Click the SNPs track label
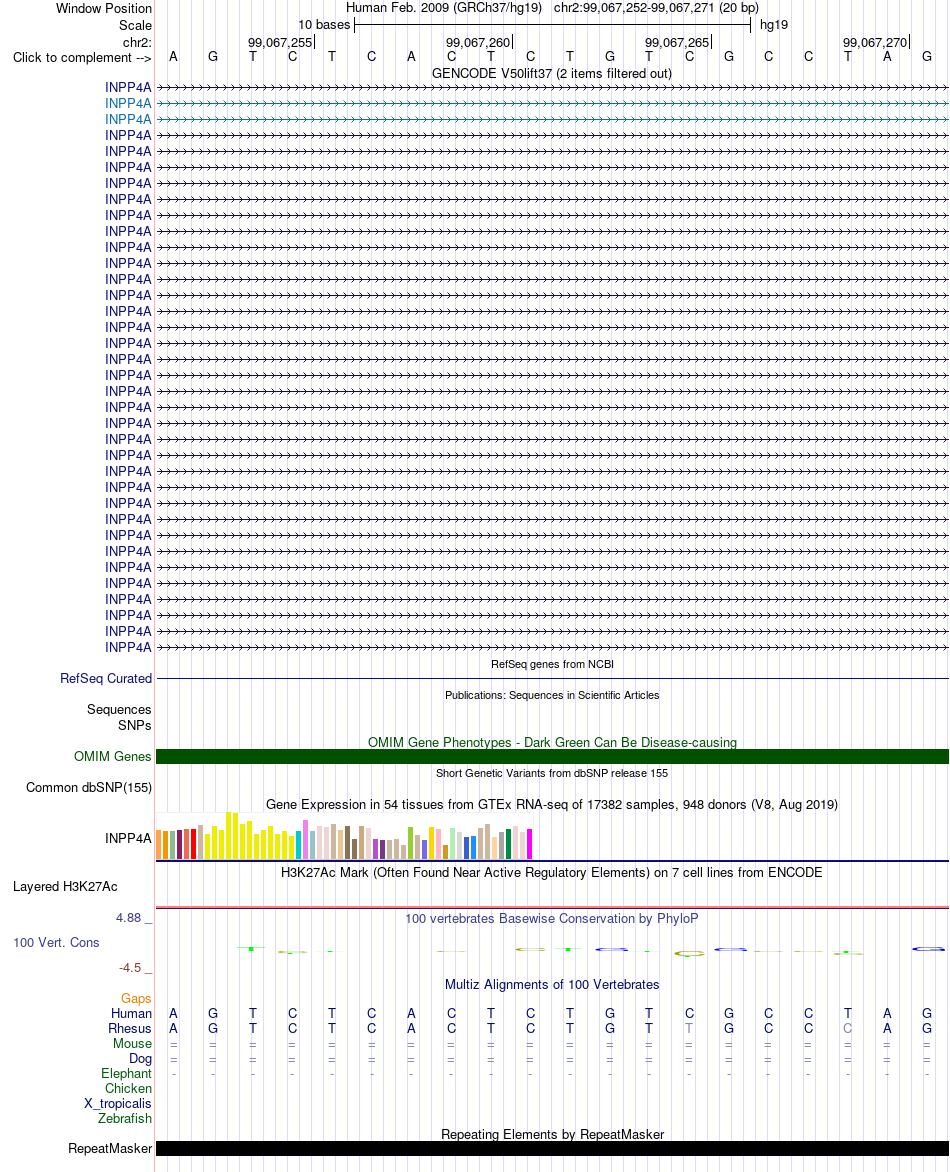The height and width of the screenshot is (1172, 950). coord(135,725)
